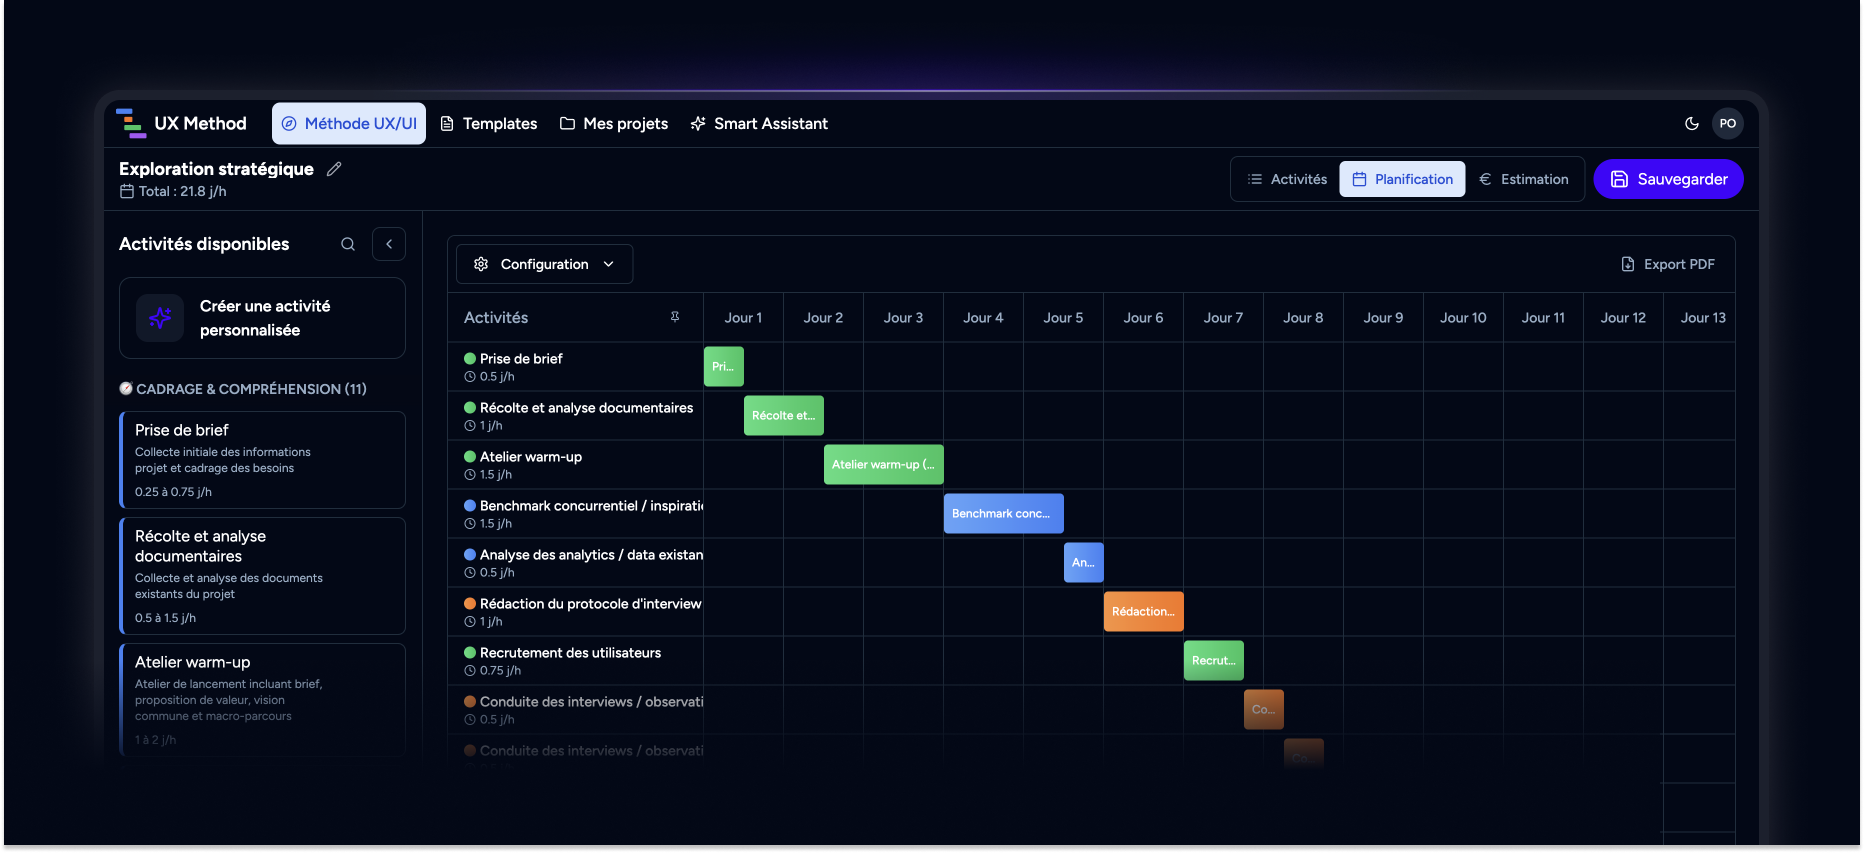The width and height of the screenshot is (1864, 853).
Task: Switch to the Estimation view tab
Action: pyautogui.click(x=1524, y=179)
